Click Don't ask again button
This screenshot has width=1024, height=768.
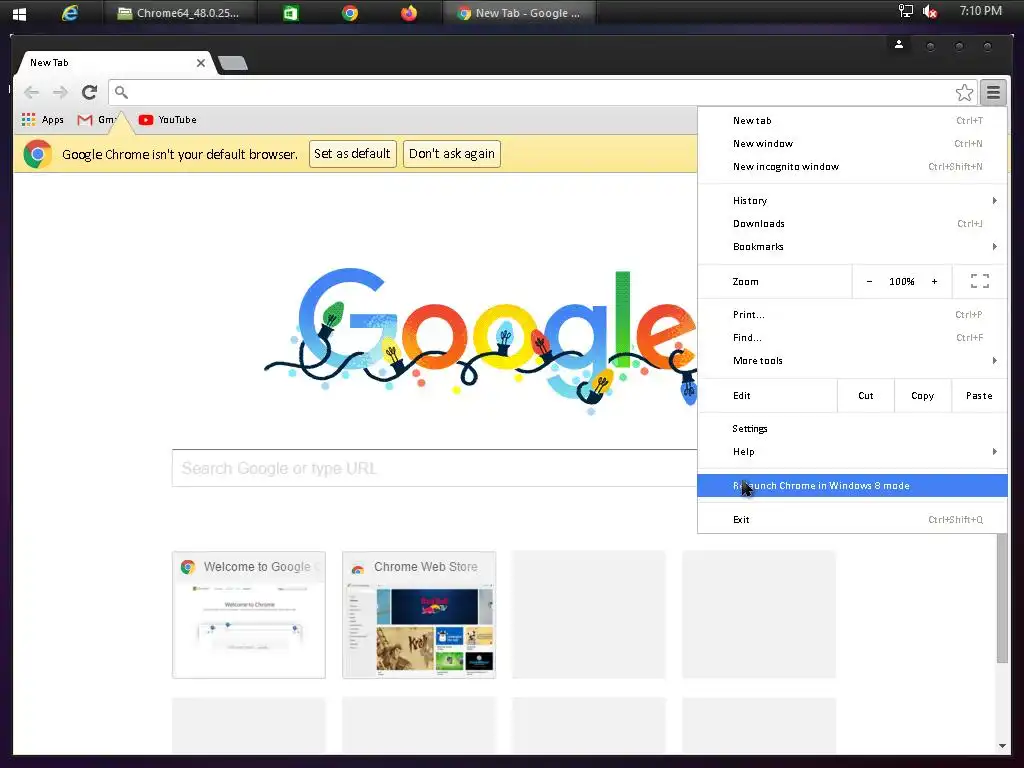click(452, 154)
